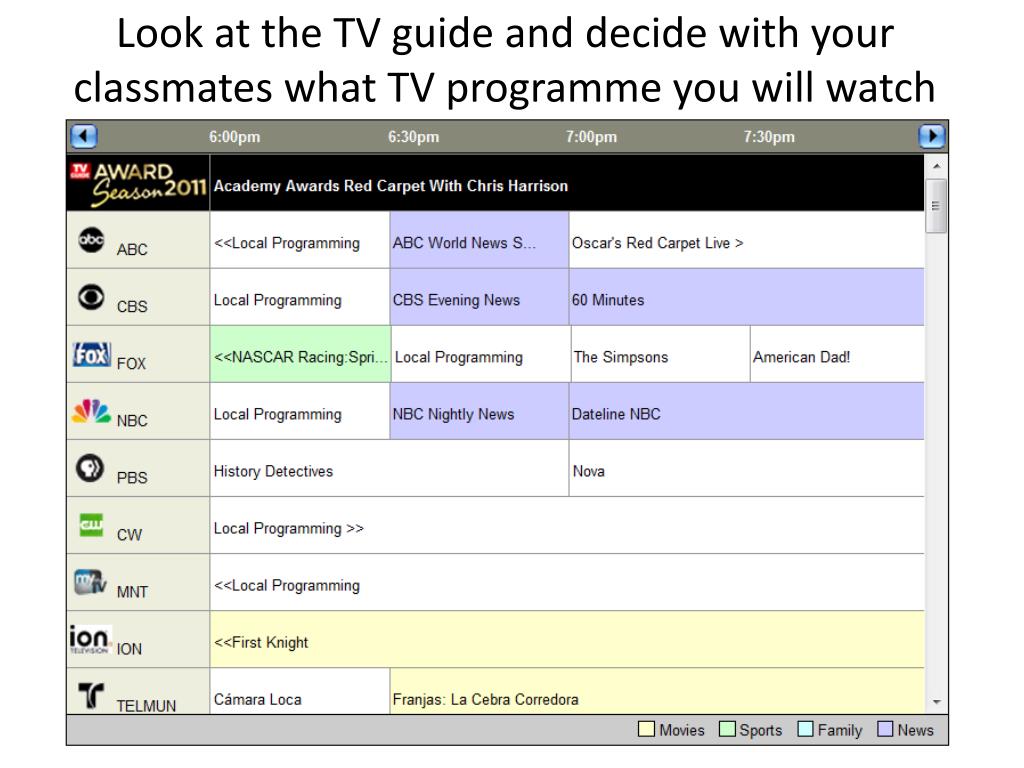Viewport: 1024px width, 768px height.
Task: Open the TV Guide Award Season 2011 logo
Action: (x=138, y=184)
